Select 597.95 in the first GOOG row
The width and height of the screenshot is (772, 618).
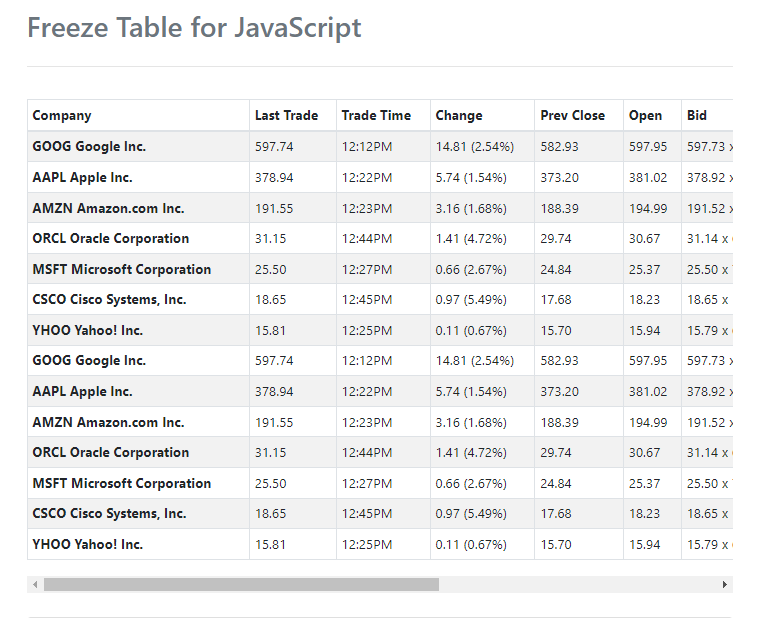click(648, 147)
